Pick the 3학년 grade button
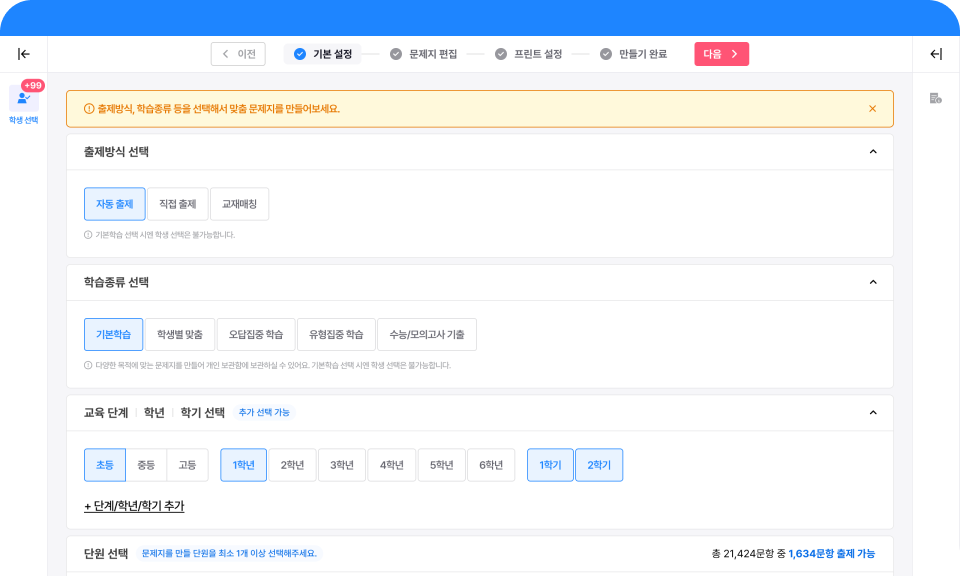Viewport: 960px width, 576px height. 342,465
